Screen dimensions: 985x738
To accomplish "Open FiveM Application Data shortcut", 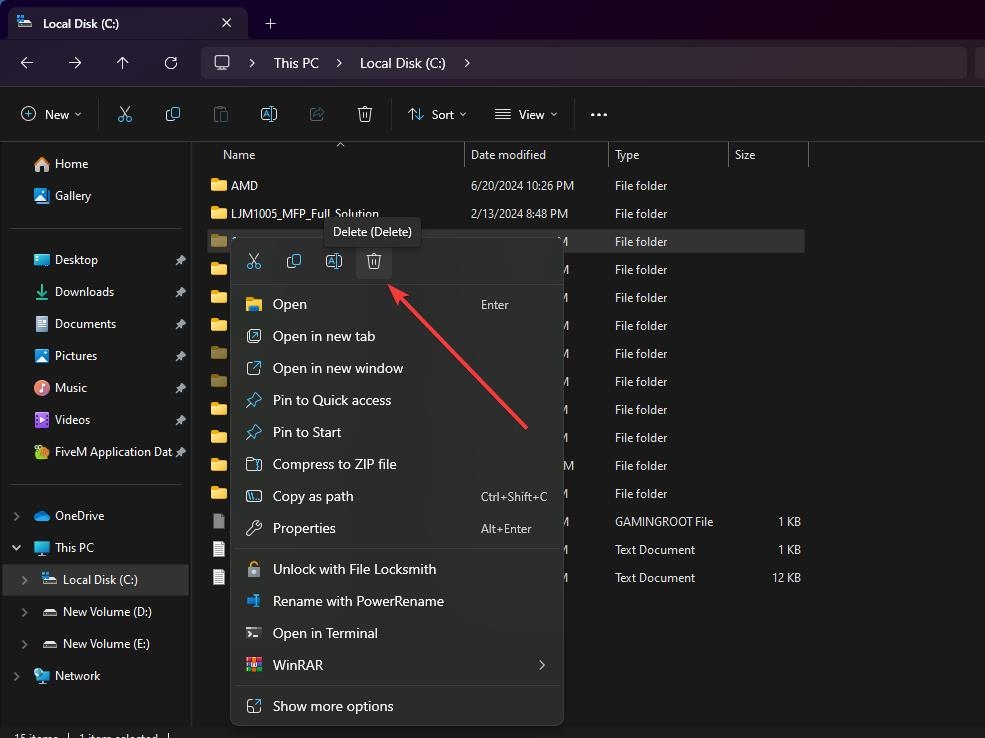I will point(103,452).
